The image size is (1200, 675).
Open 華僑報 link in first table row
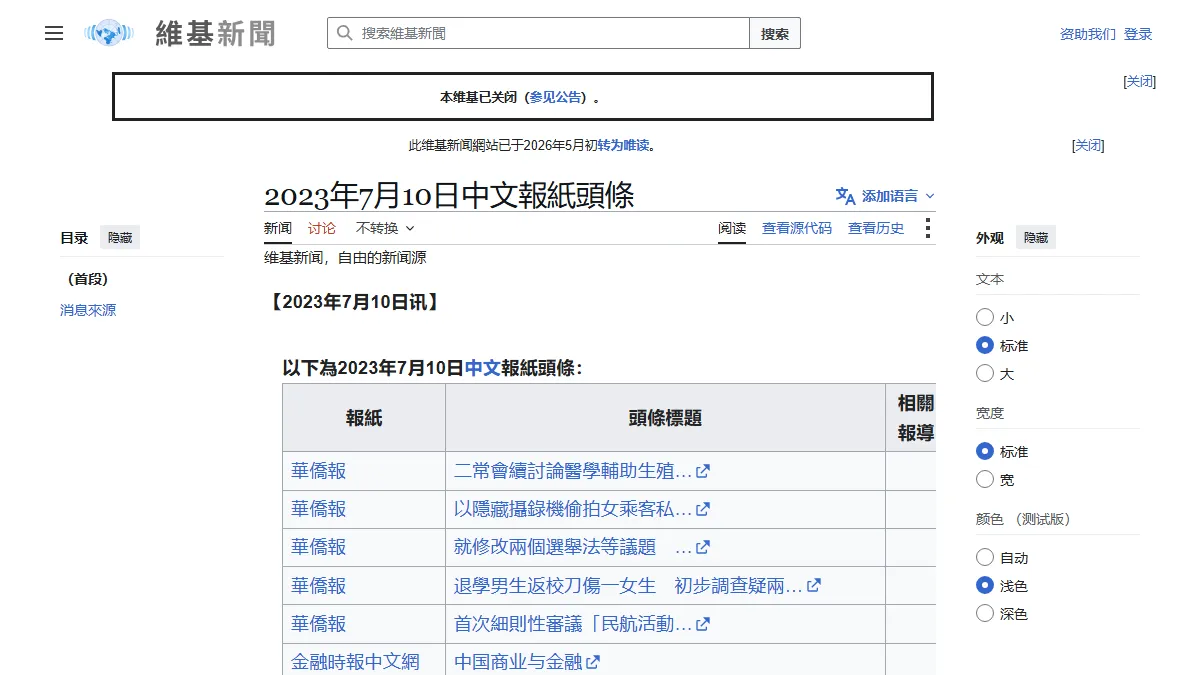coord(318,471)
